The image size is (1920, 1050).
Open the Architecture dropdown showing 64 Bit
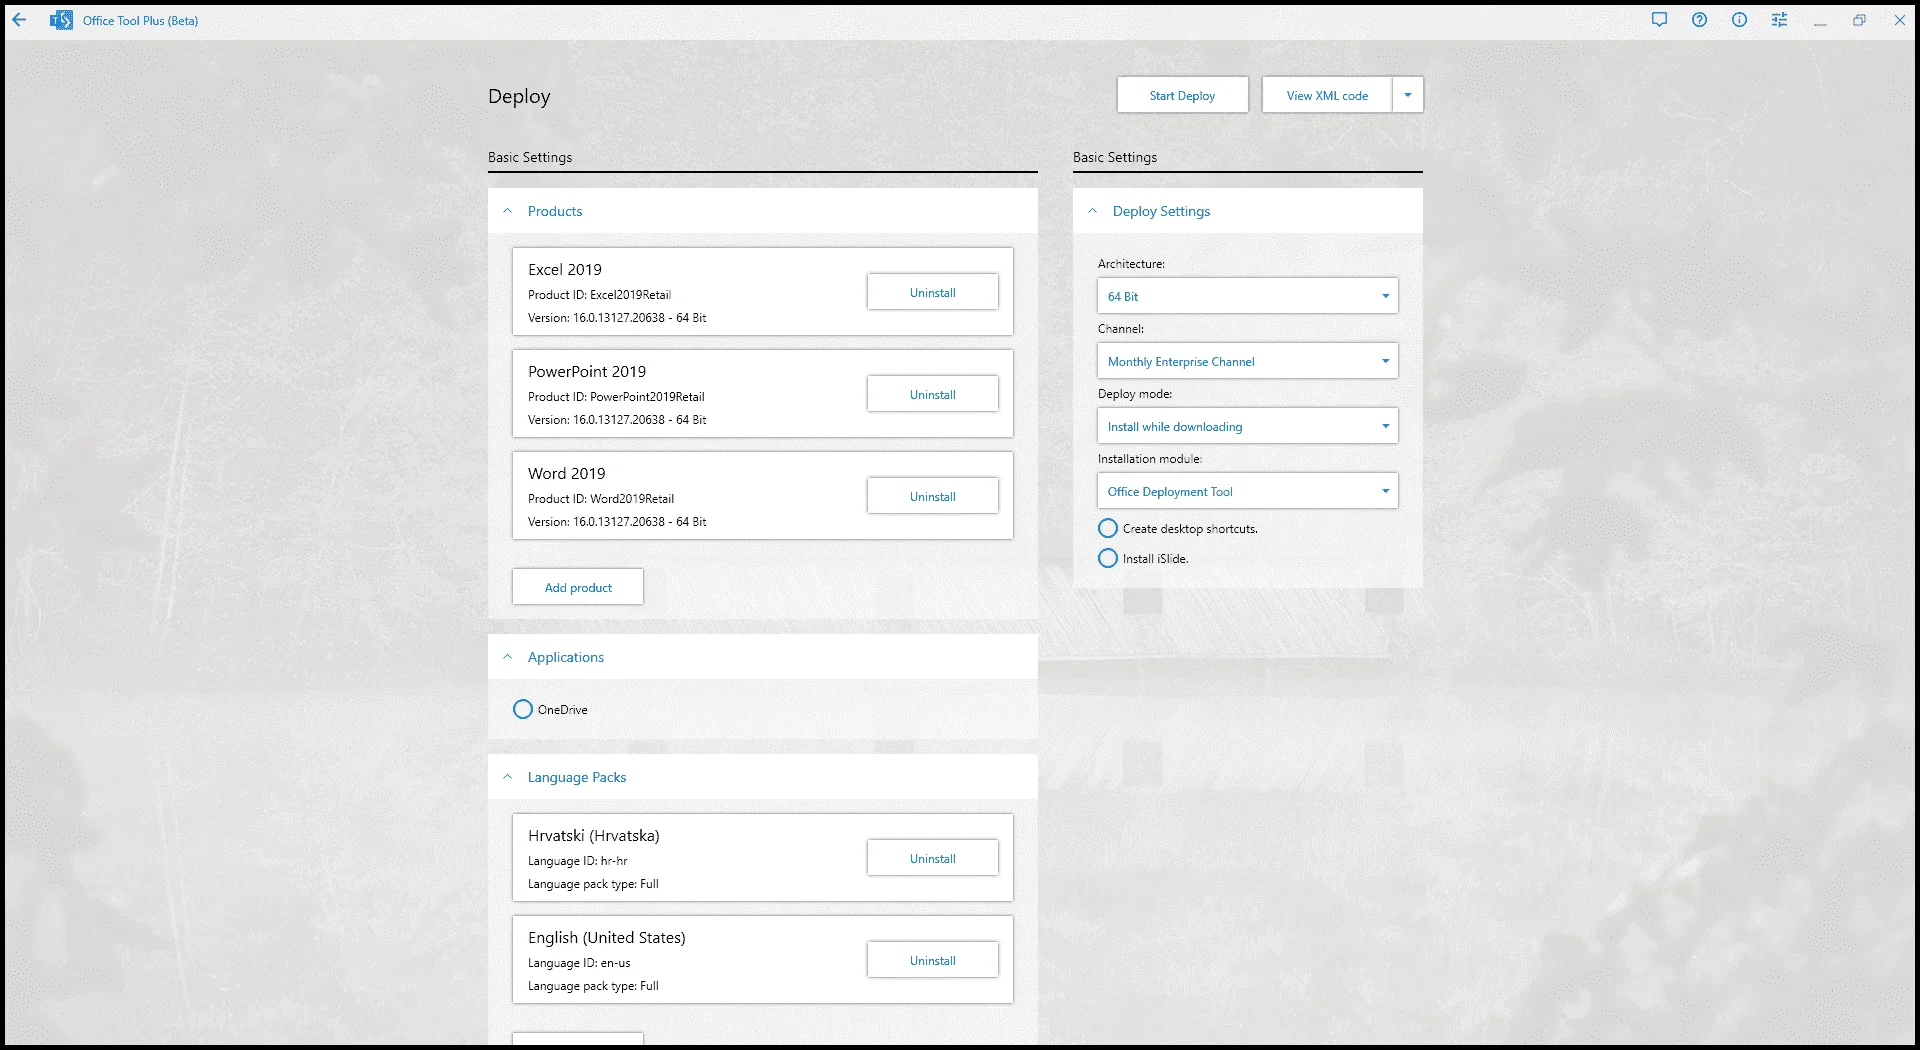click(1247, 296)
